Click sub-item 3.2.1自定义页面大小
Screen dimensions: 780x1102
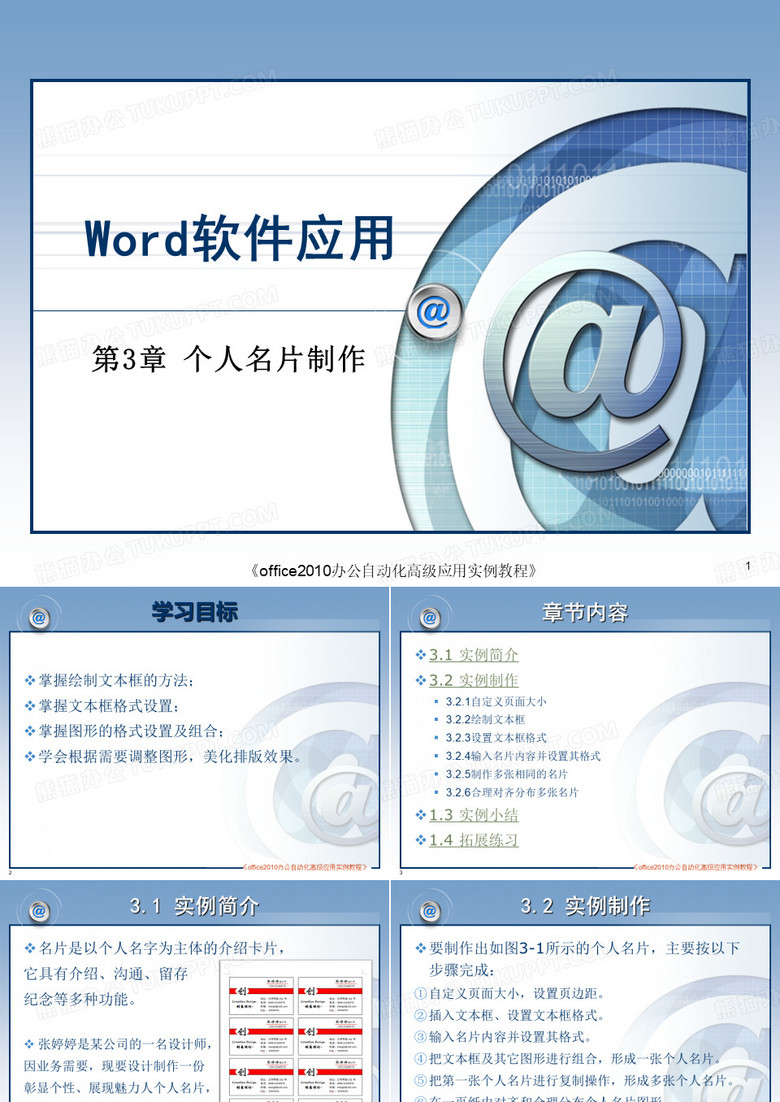tap(495, 701)
